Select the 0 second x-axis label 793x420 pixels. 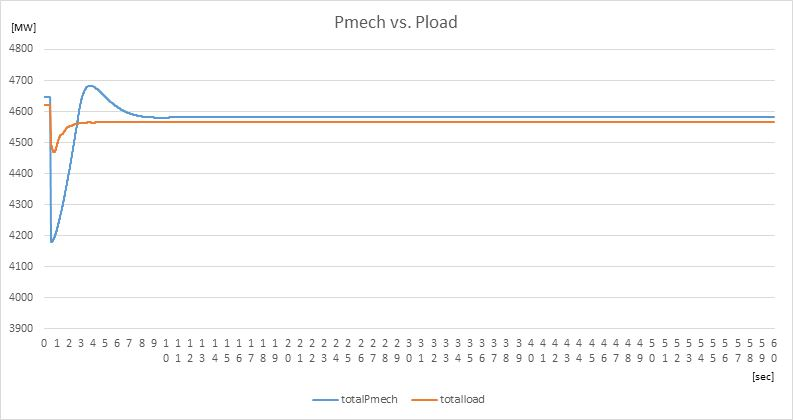[x=44, y=344]
